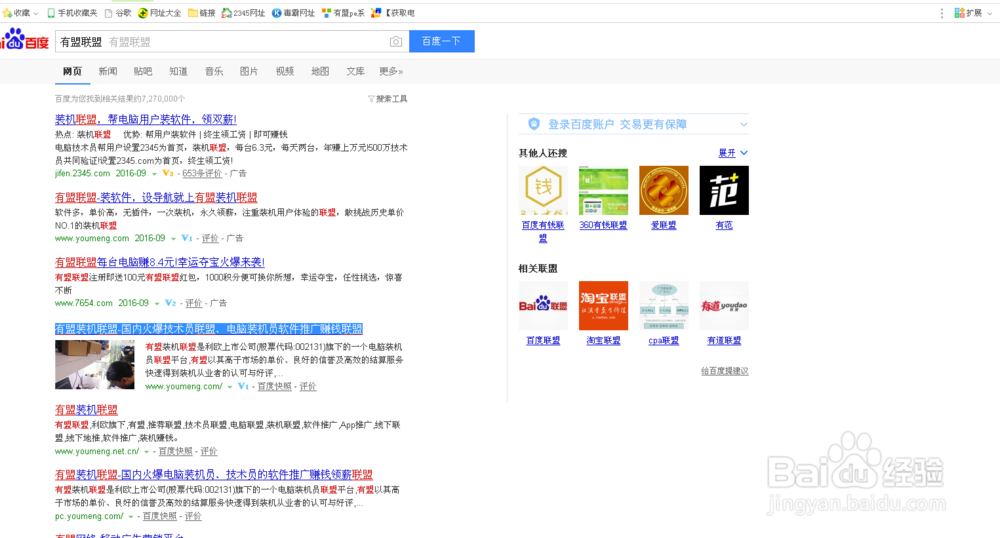Open the 有范 black logo thumbnail

[724, 190]
